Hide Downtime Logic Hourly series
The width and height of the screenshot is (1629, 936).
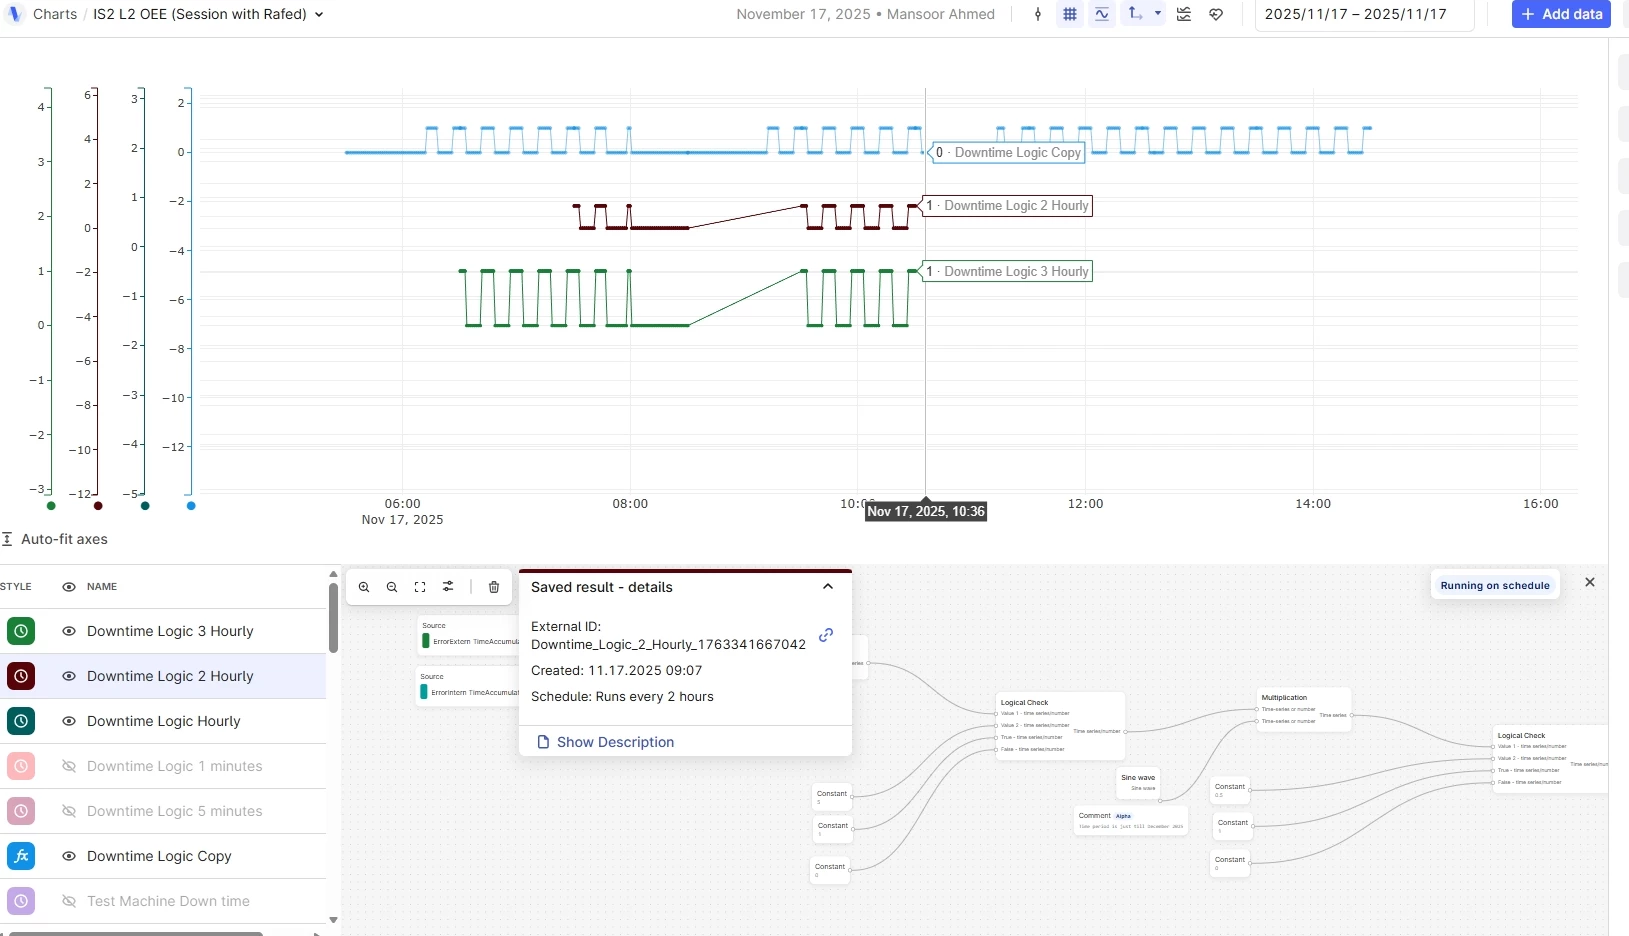pos(69,721)
